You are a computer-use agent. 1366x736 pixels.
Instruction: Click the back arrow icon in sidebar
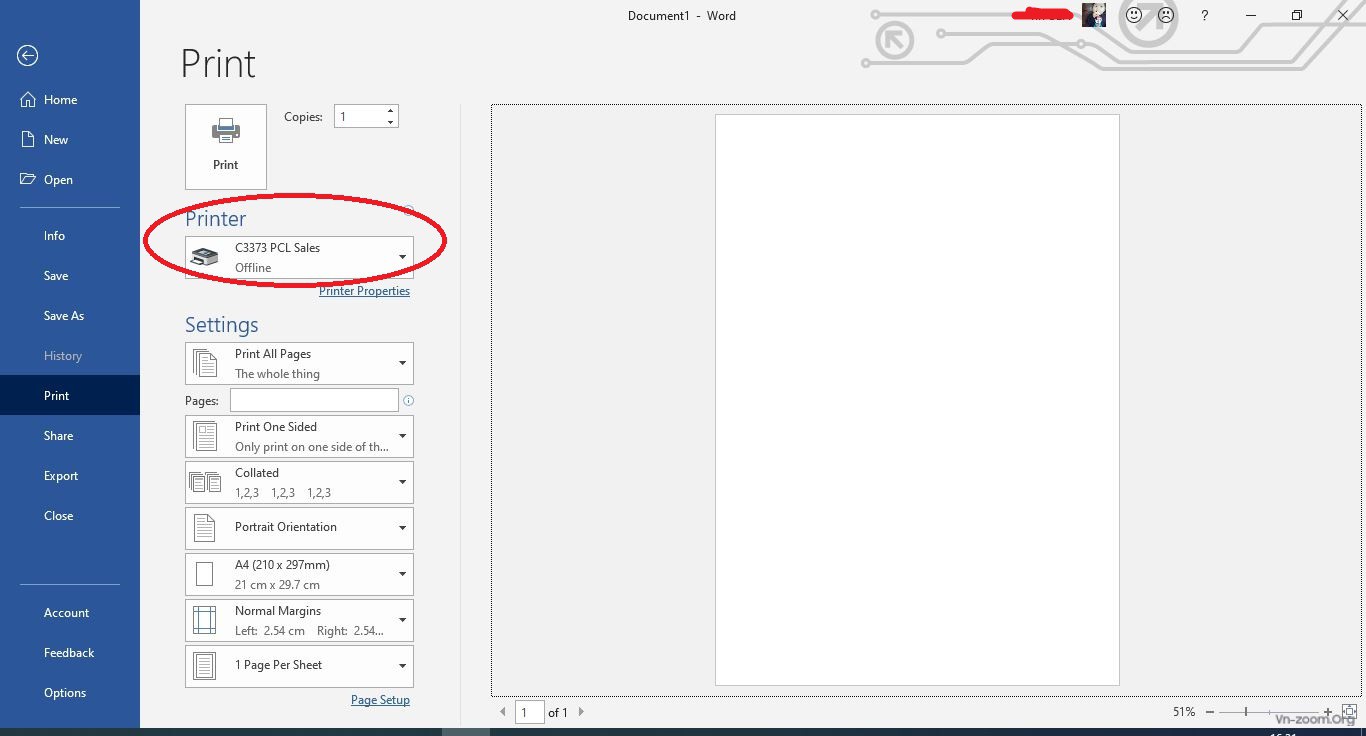coord(28,56)
